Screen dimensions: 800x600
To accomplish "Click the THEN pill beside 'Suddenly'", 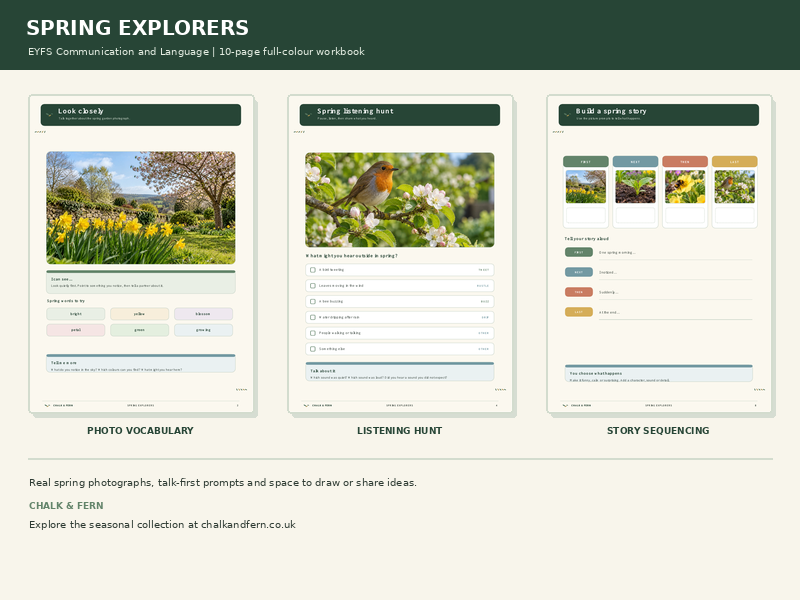I will click(579, 292).
